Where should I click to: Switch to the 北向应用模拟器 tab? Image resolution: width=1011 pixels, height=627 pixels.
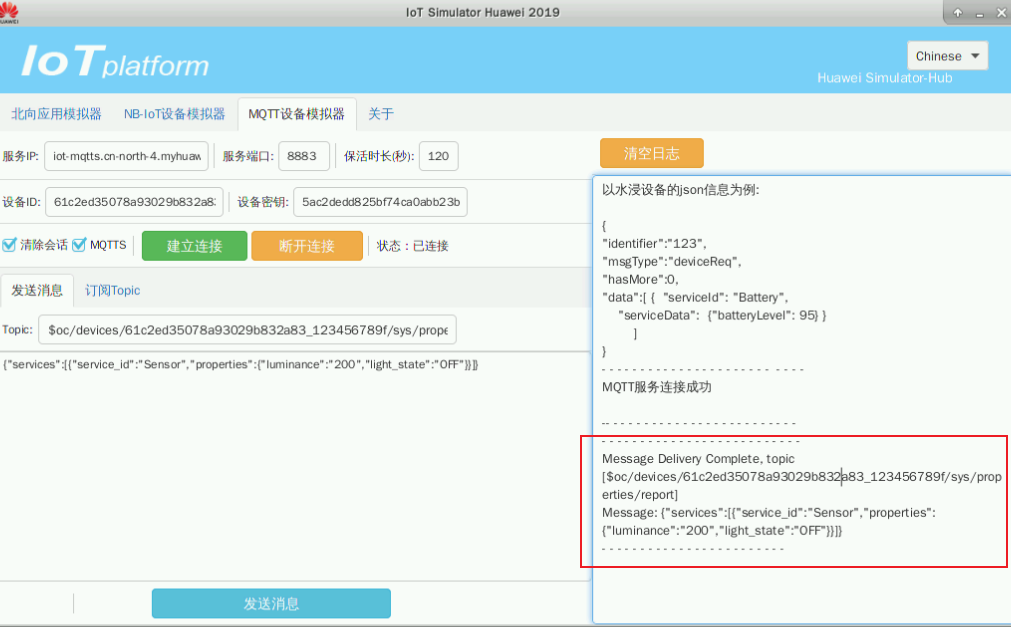[56, 114]
